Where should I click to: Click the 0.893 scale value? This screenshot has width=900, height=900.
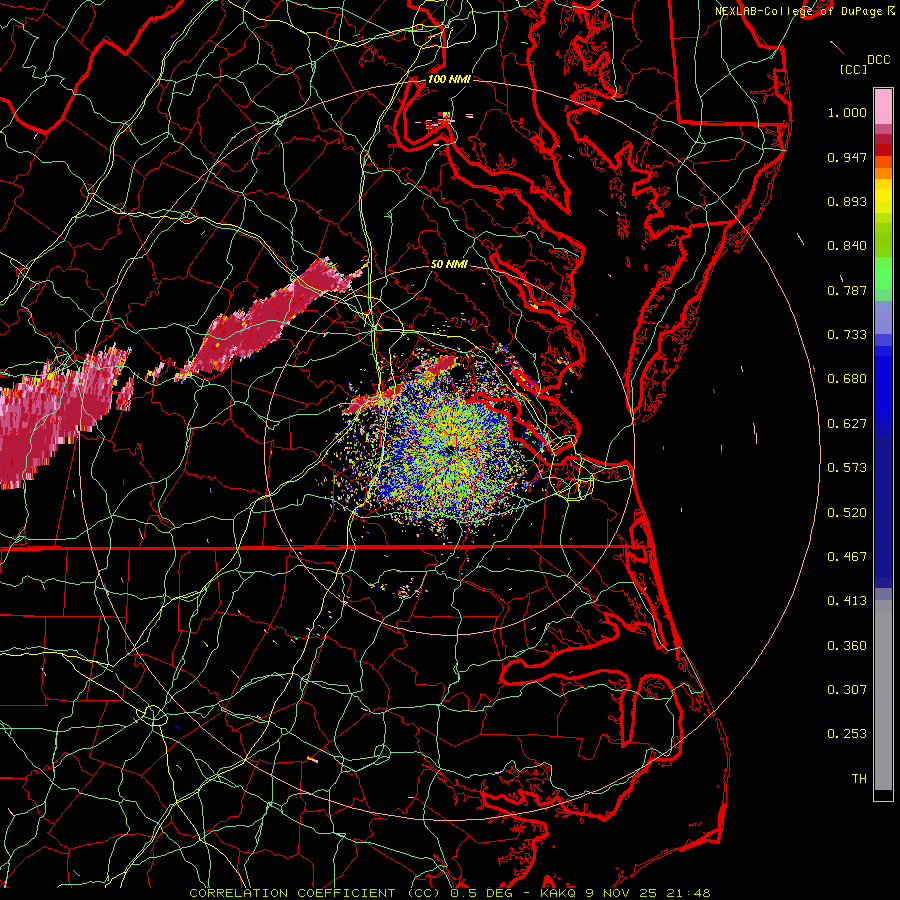tap(847, 201)
